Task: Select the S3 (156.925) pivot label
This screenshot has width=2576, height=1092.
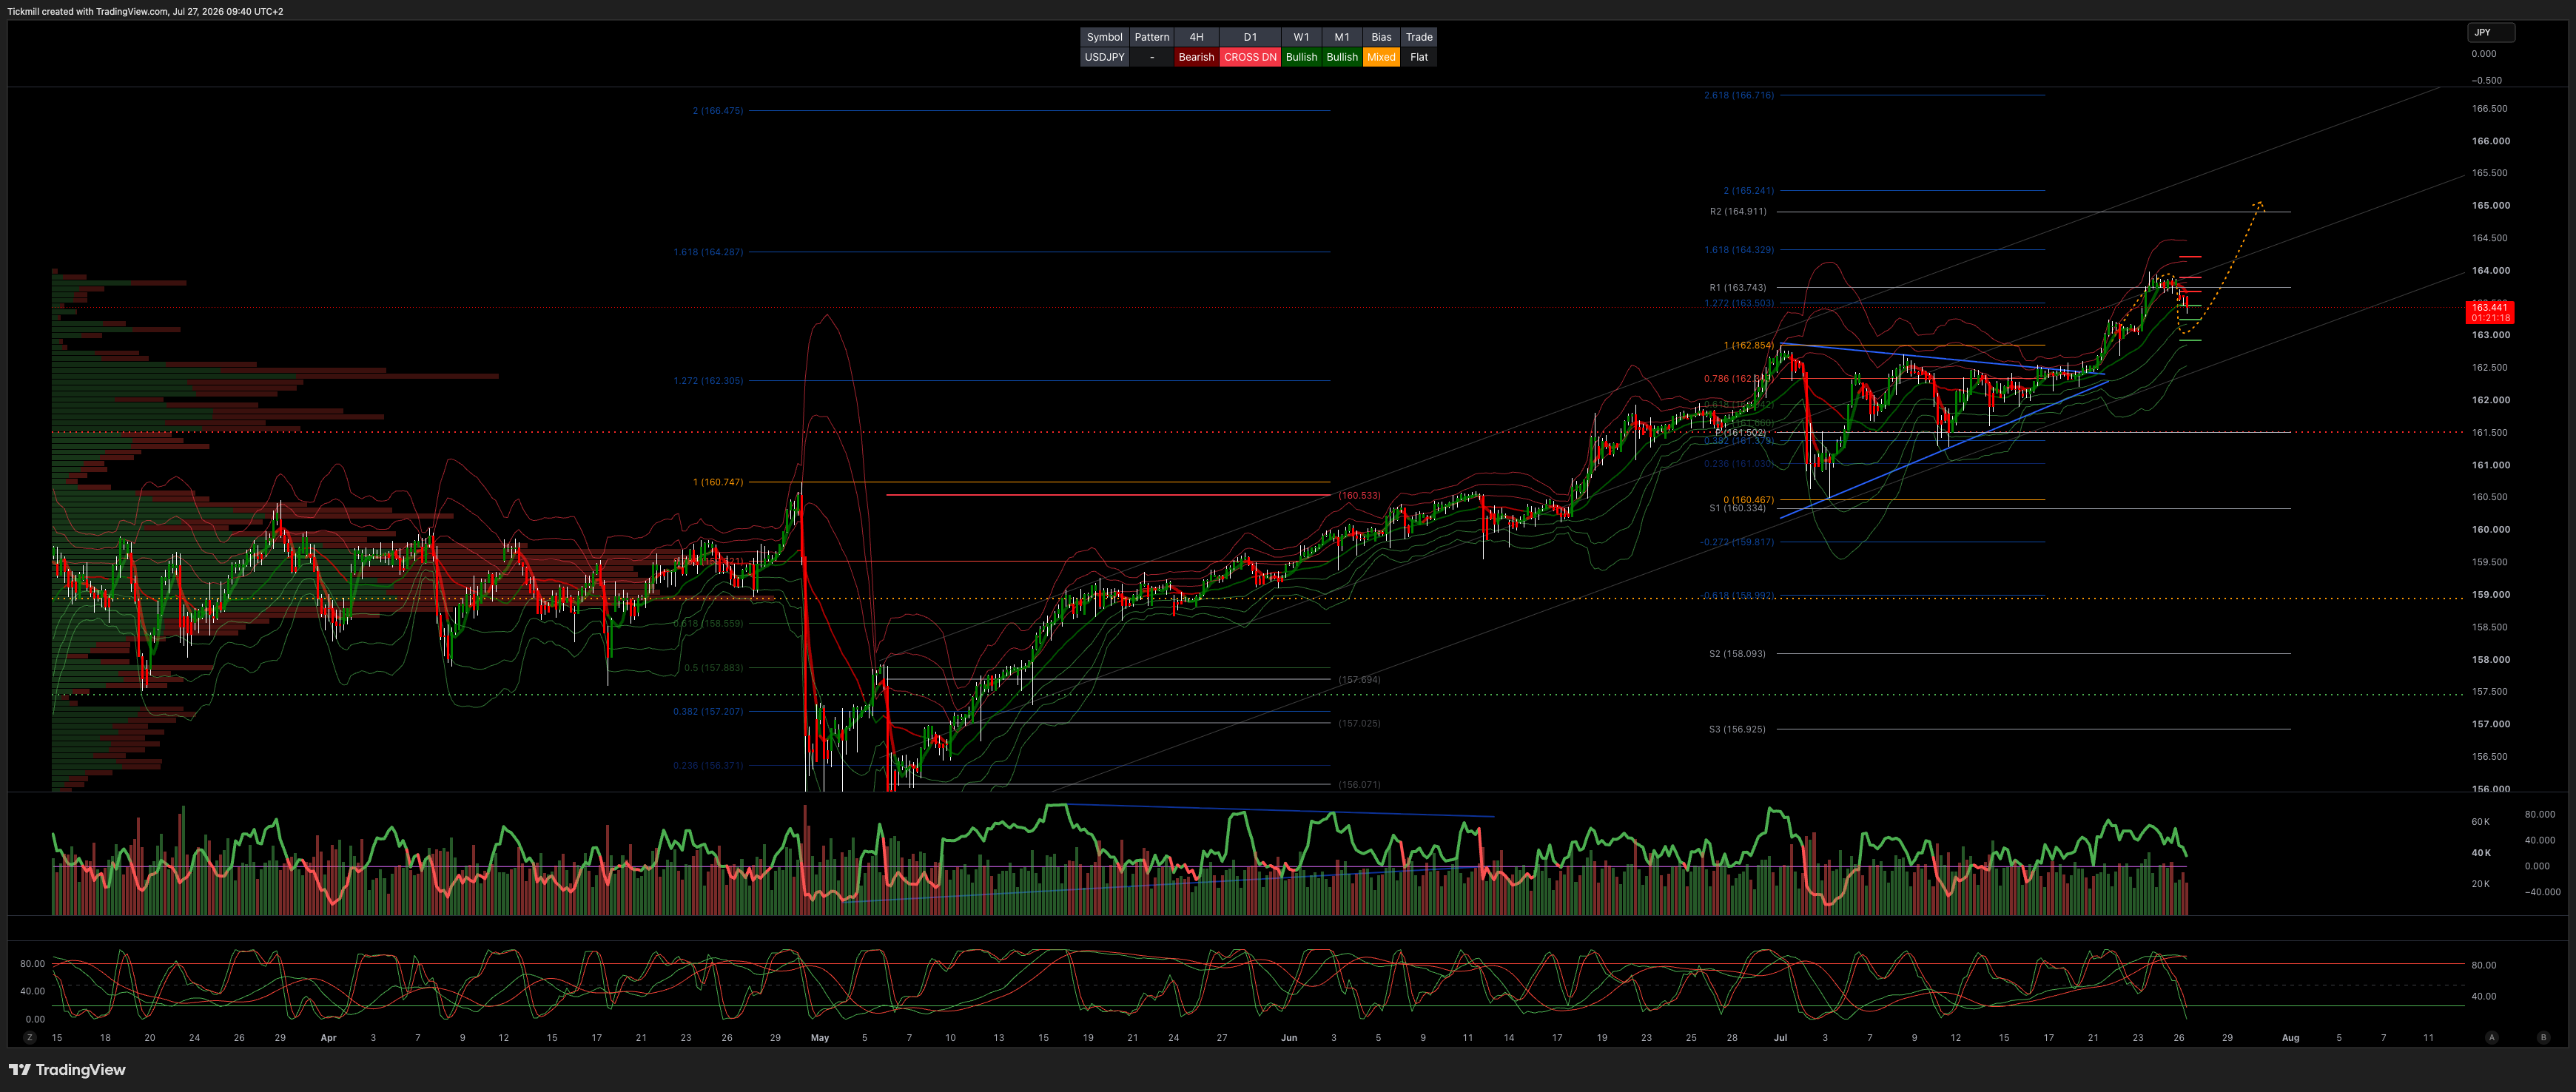Action: (1738, 729)
